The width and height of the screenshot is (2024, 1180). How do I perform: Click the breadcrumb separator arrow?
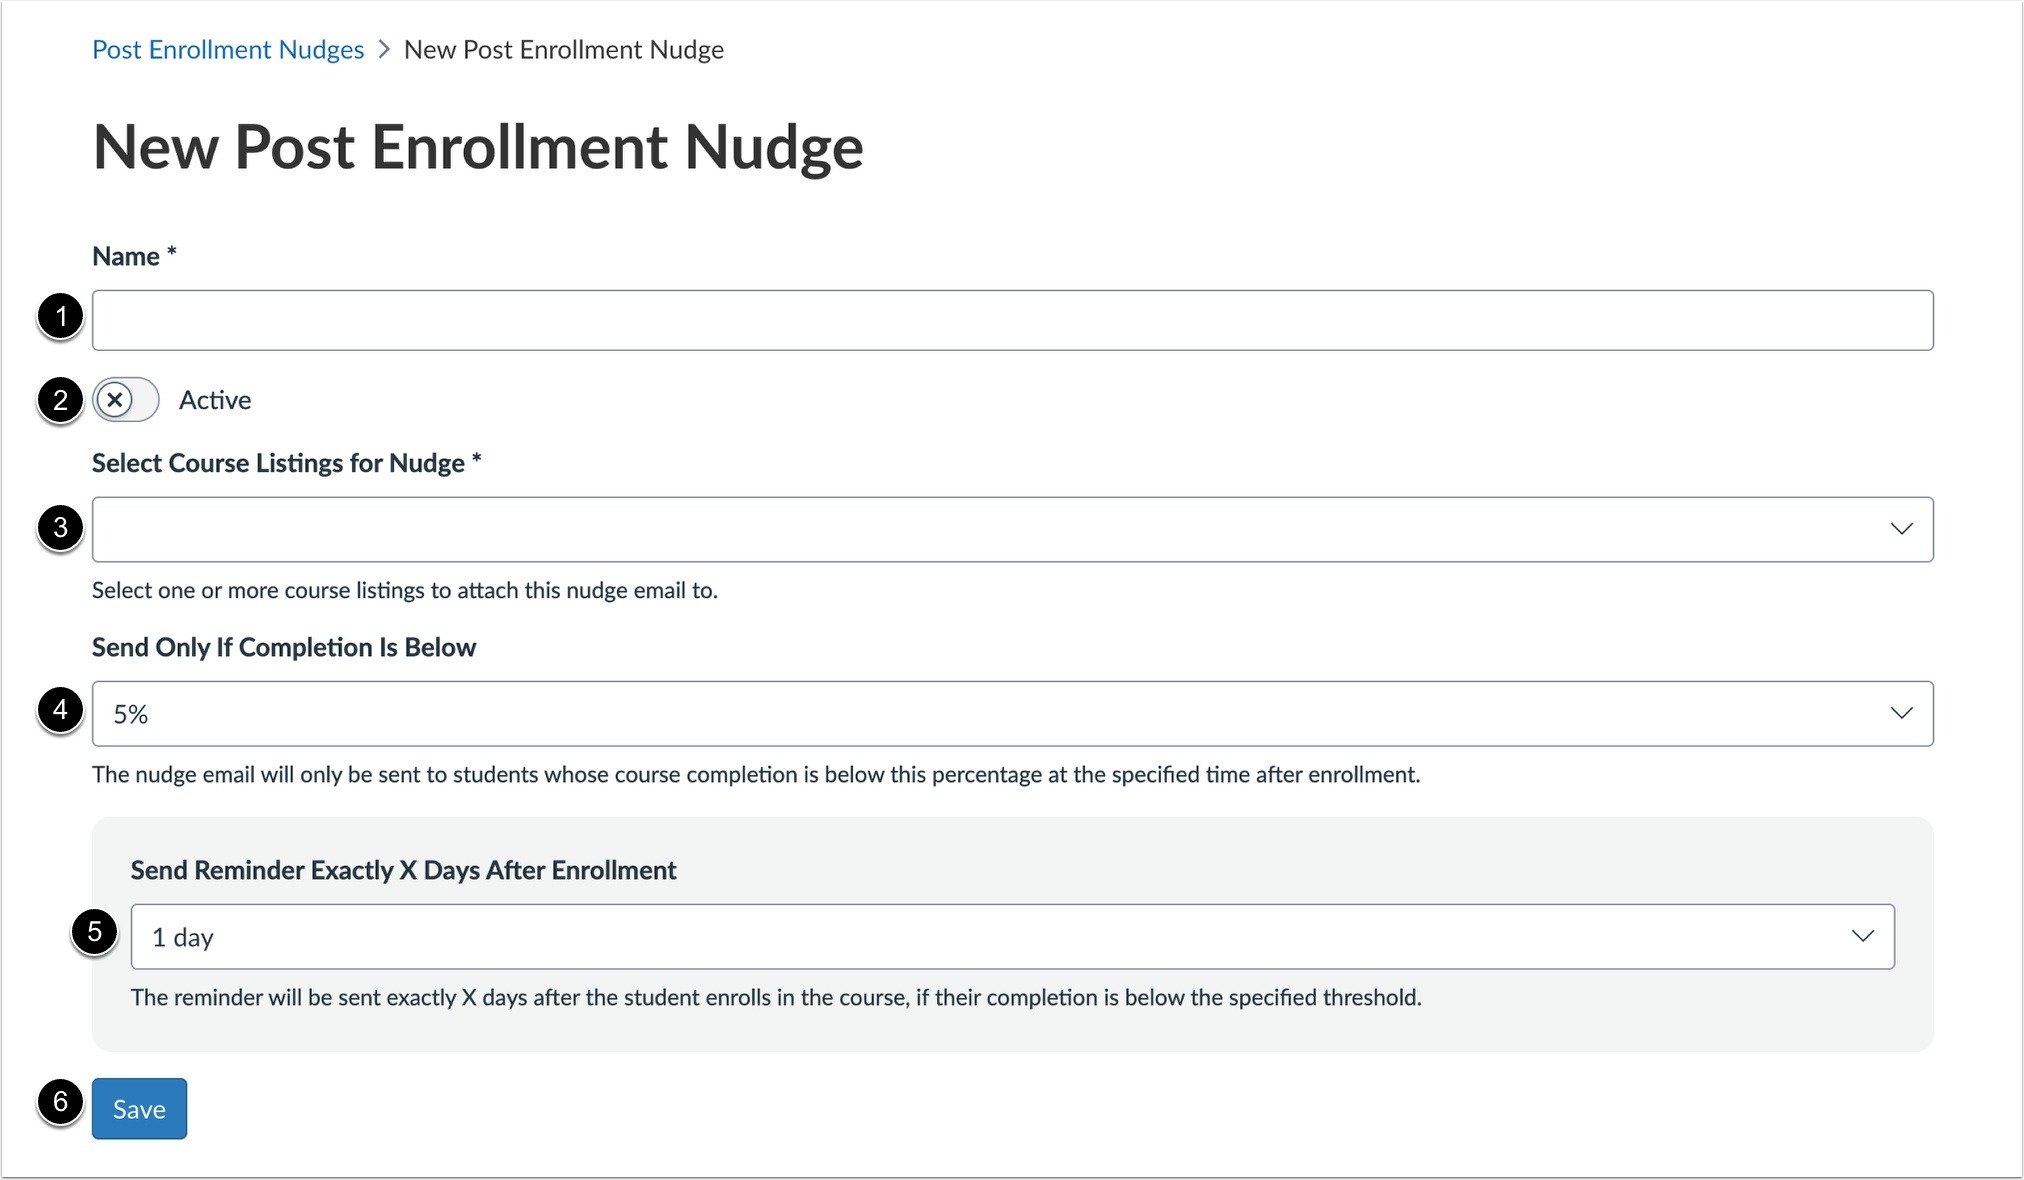pyautogui.click(x=383, y=49)
